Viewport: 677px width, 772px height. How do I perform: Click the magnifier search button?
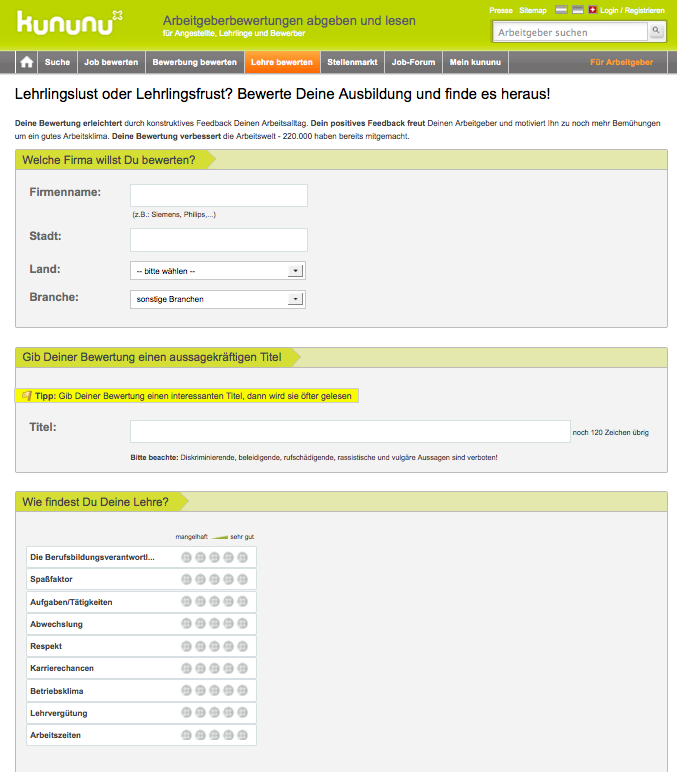pyautogui.click(x=656, y=32)
